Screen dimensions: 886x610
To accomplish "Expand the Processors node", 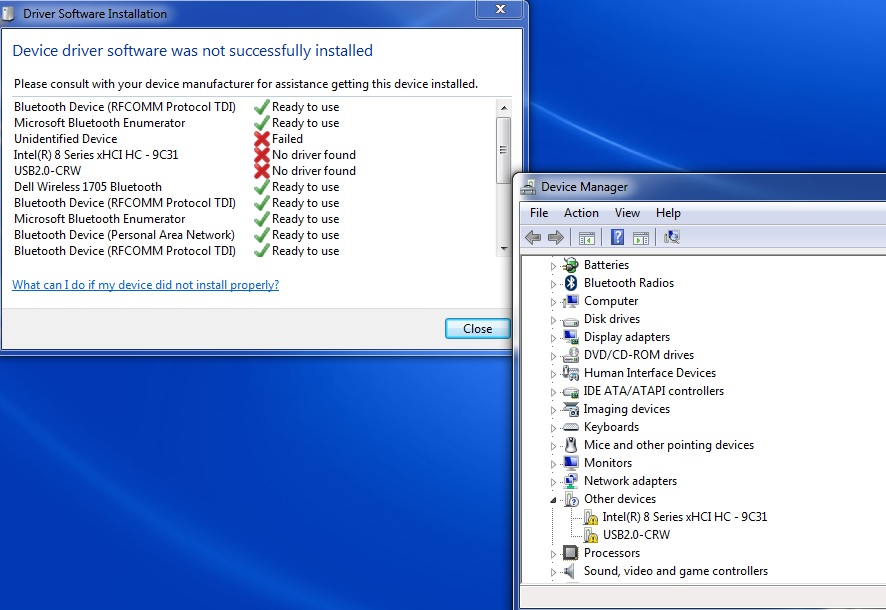I will pos(553,554).
